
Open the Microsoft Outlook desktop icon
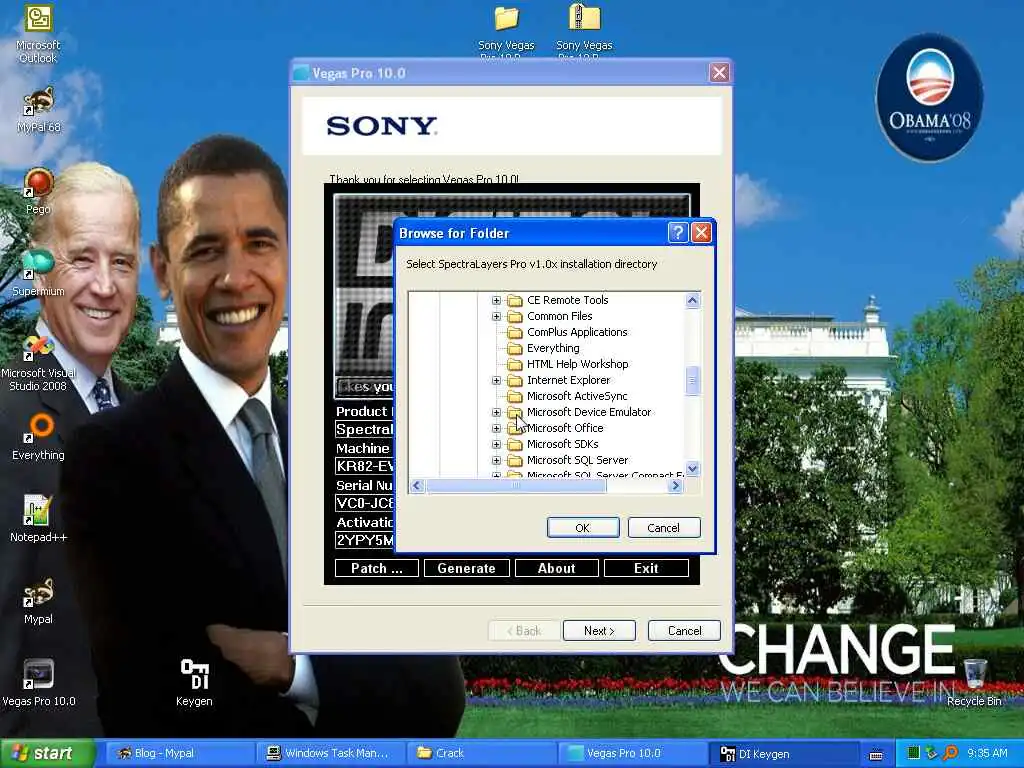tap(39, 33)
